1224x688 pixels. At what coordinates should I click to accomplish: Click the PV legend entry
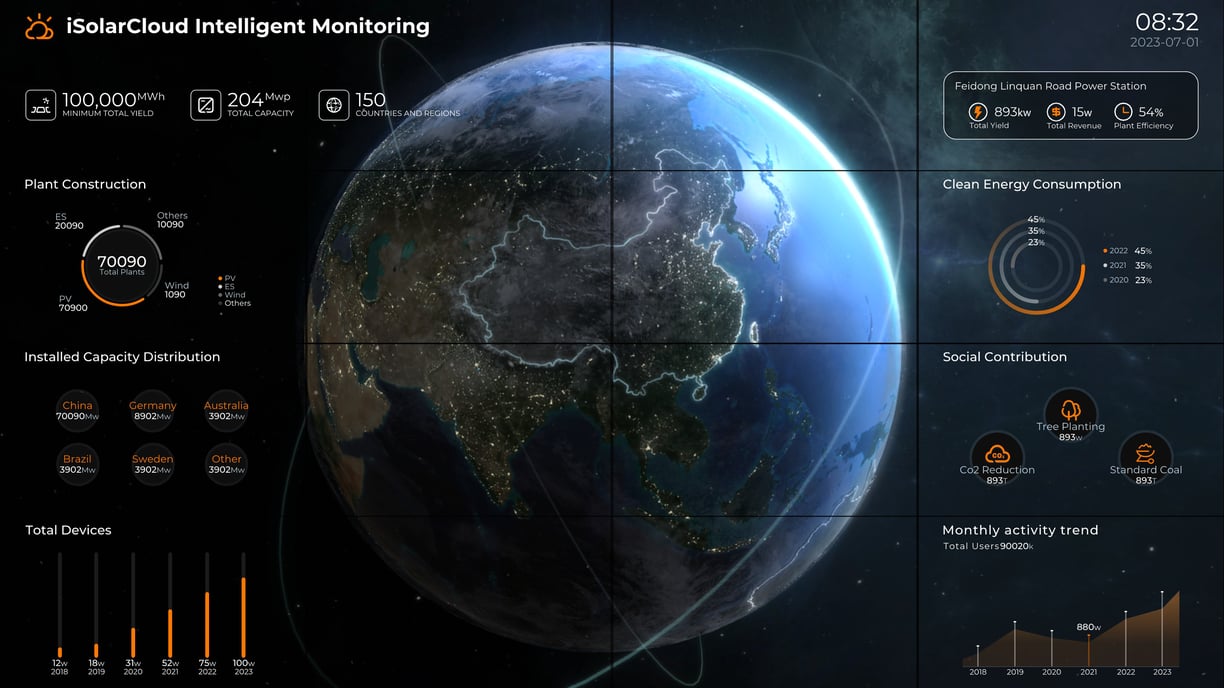point(228,278)
